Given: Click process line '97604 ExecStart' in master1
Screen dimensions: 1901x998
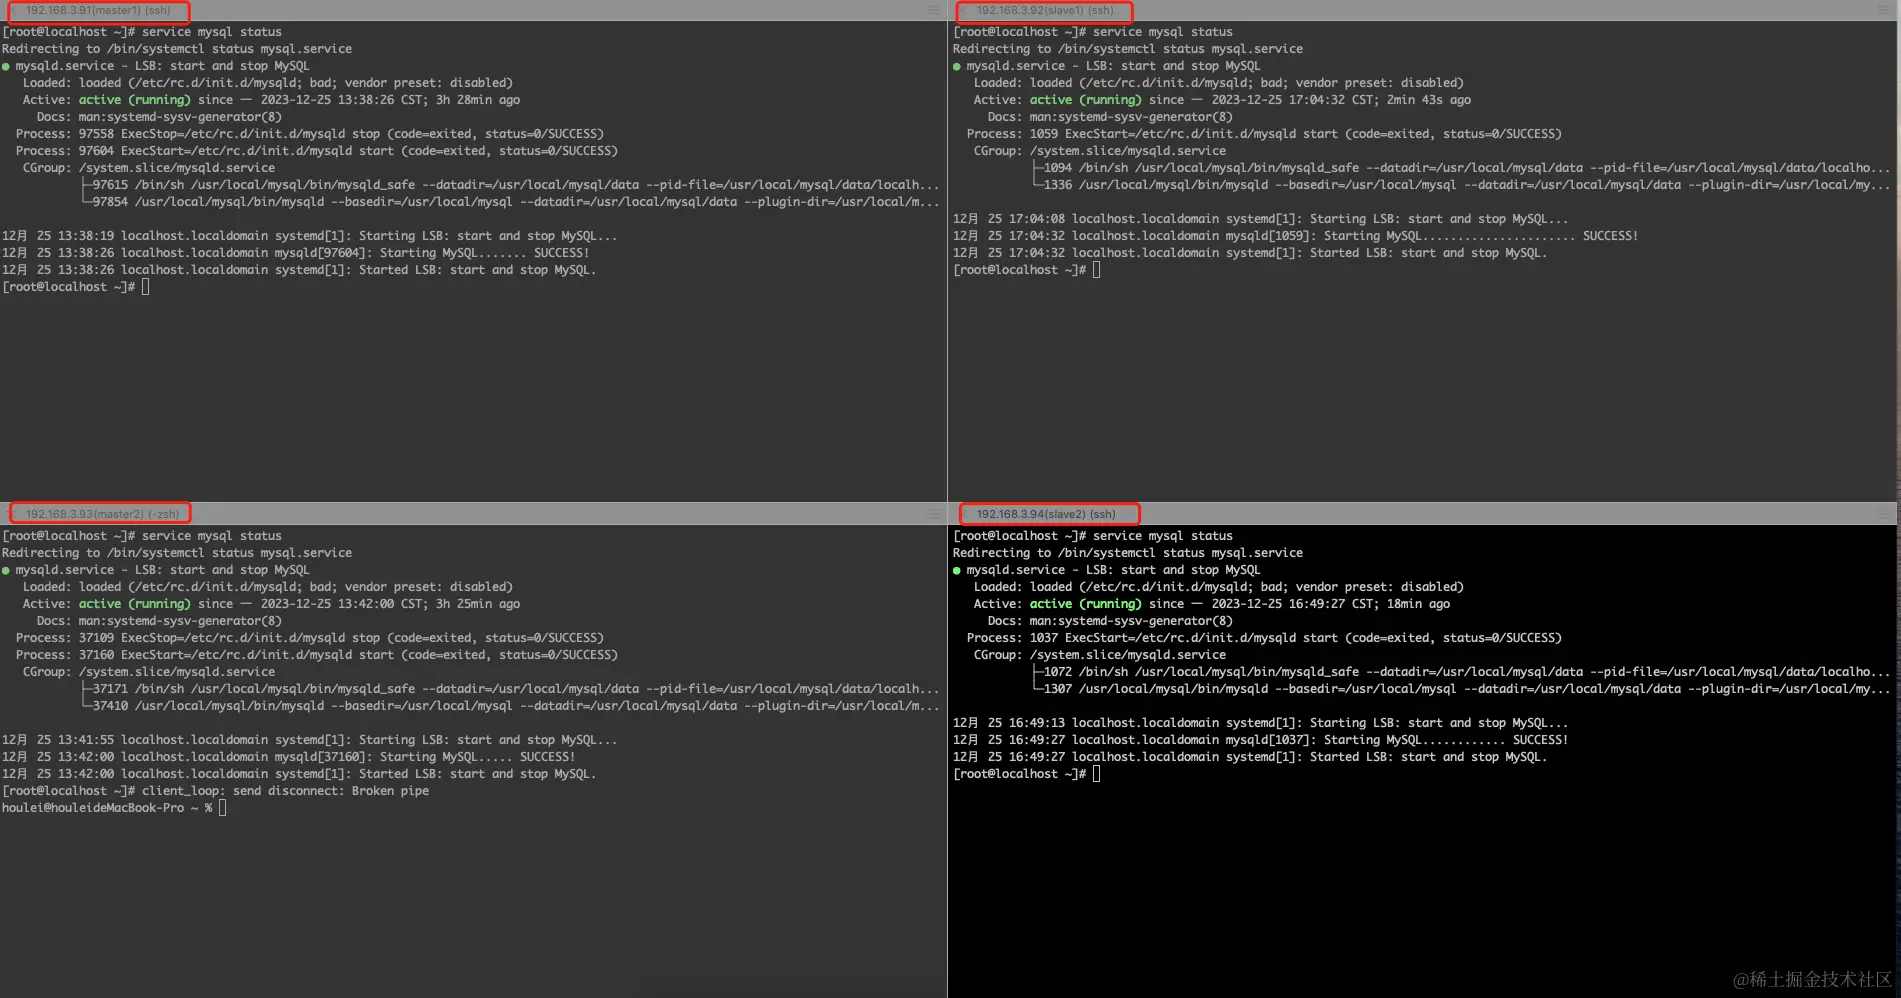Looking at the screenshot, I should tap(317, 151).
